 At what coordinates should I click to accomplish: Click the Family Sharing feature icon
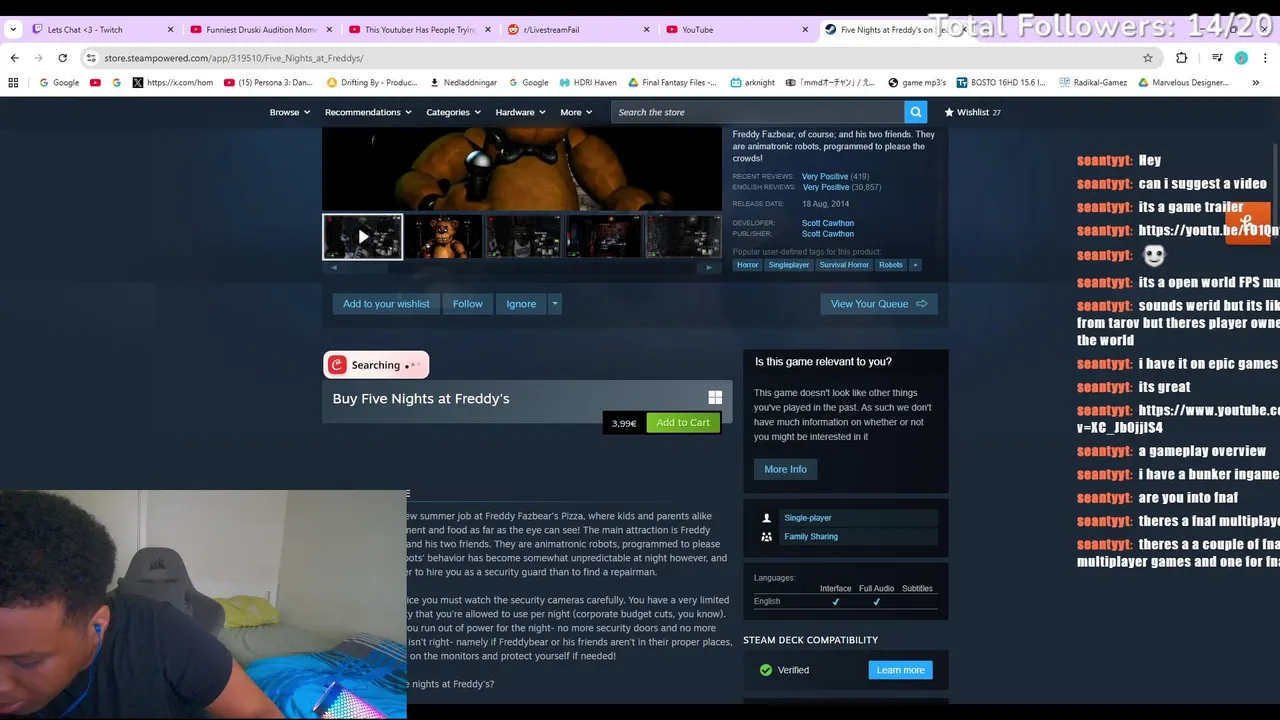[767, 537]
